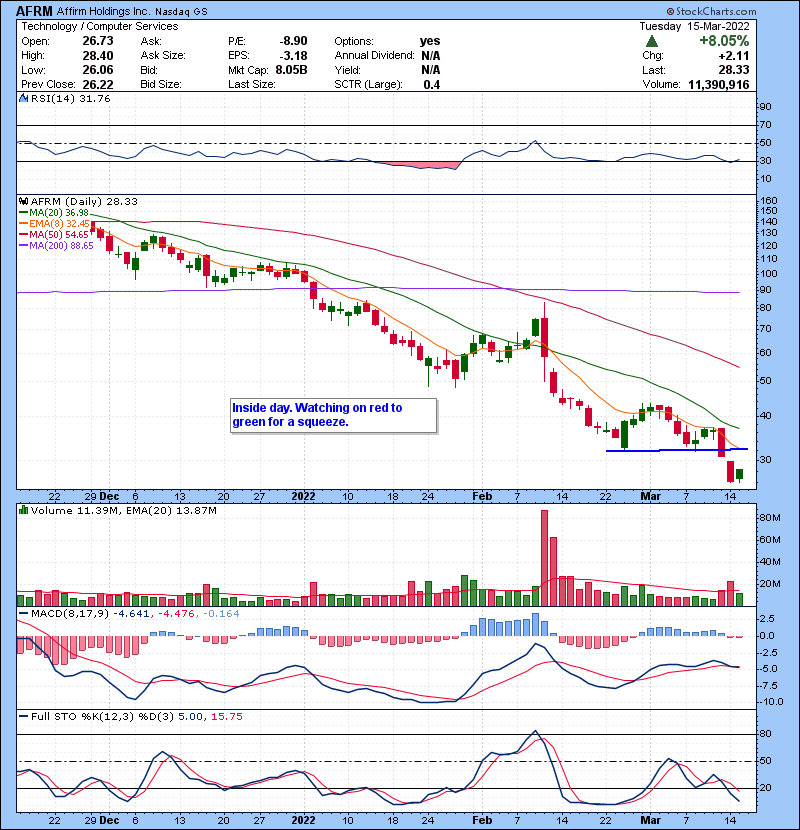Click the blue horizontal support line near 30
The width and height of the screenshot is (800, 830).
[x=677, y=450]
